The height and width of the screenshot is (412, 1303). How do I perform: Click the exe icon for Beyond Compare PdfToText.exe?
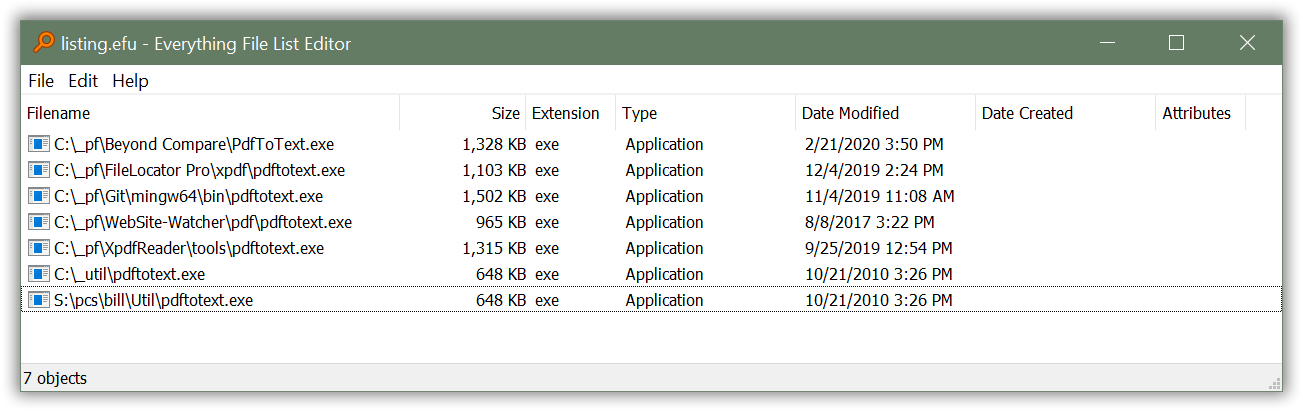[x=39, y=144]
